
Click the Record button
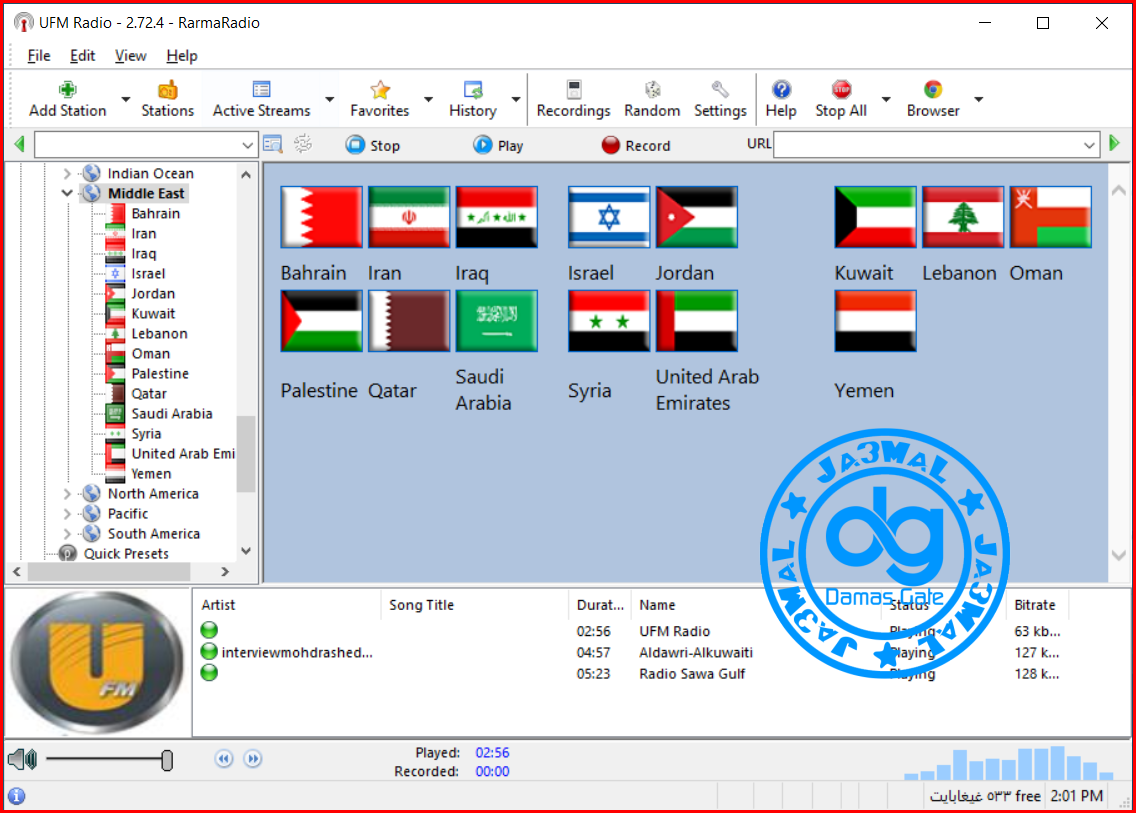(x=636, y=145)
